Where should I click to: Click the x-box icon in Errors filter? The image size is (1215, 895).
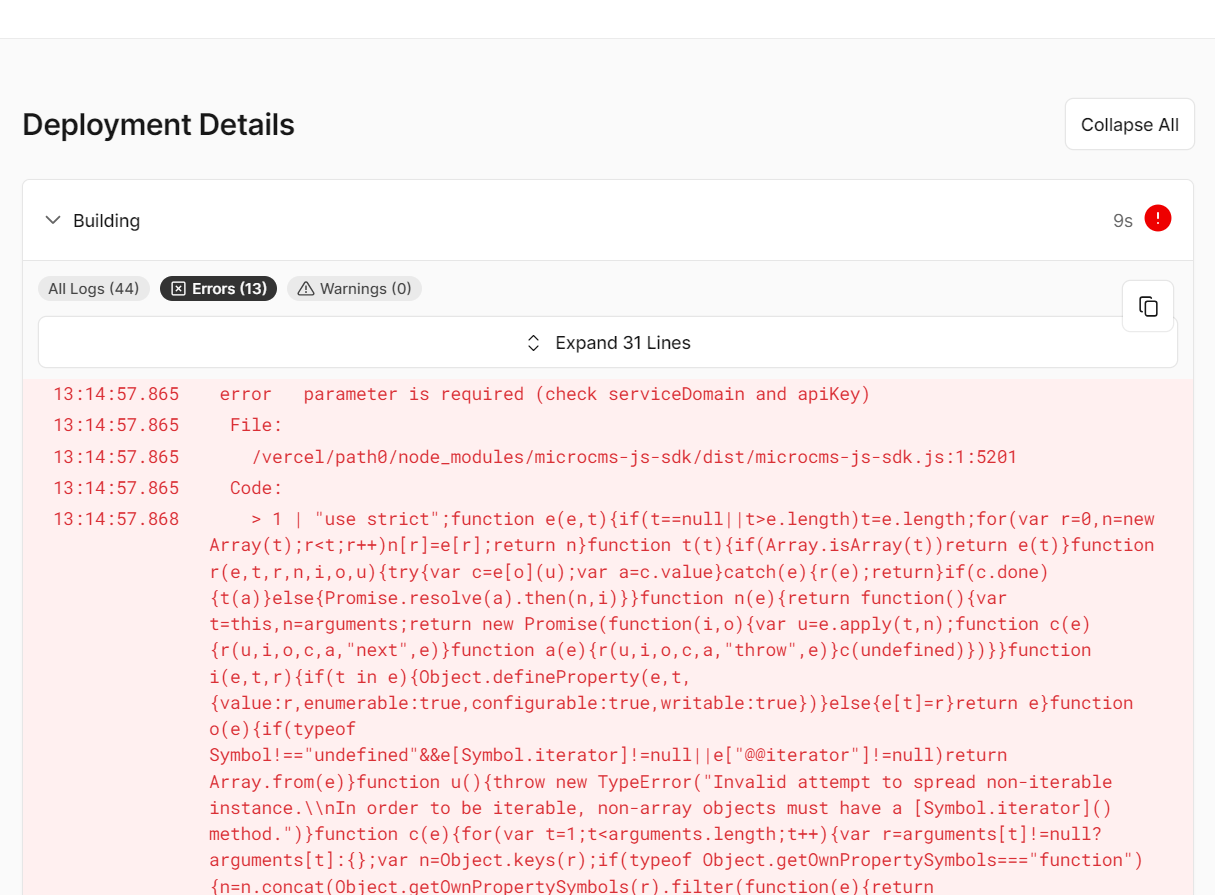(178, 289)
